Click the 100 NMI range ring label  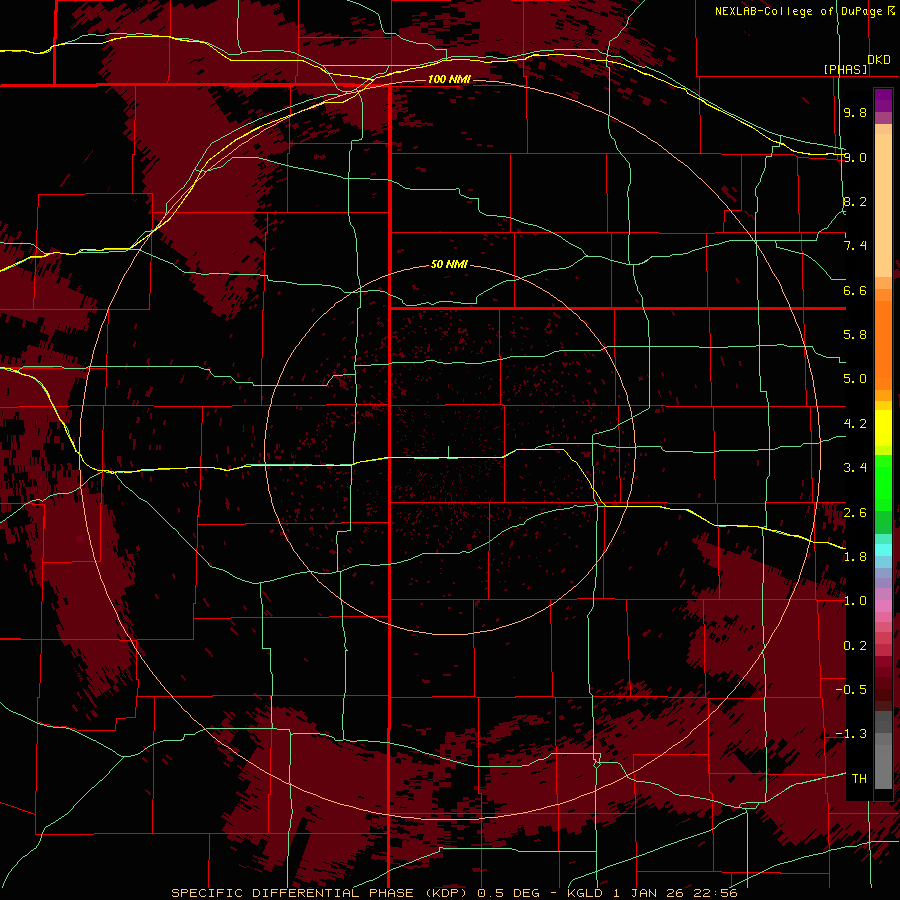449,79
